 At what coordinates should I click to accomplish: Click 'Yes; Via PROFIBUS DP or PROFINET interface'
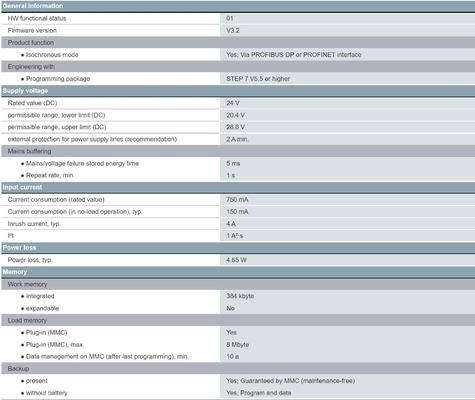coord(294,55)
